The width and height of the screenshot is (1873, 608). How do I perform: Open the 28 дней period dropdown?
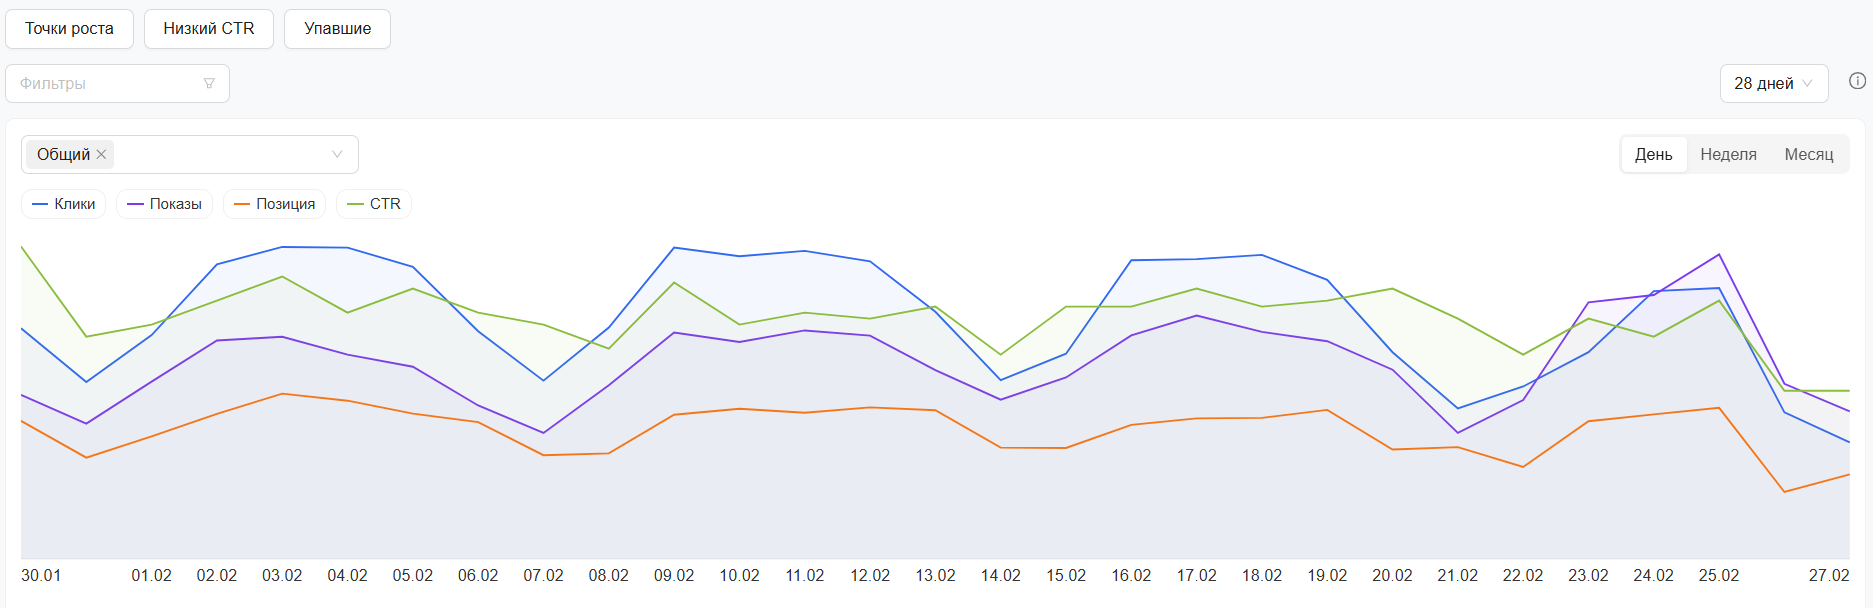click(x=1773, y=84)
